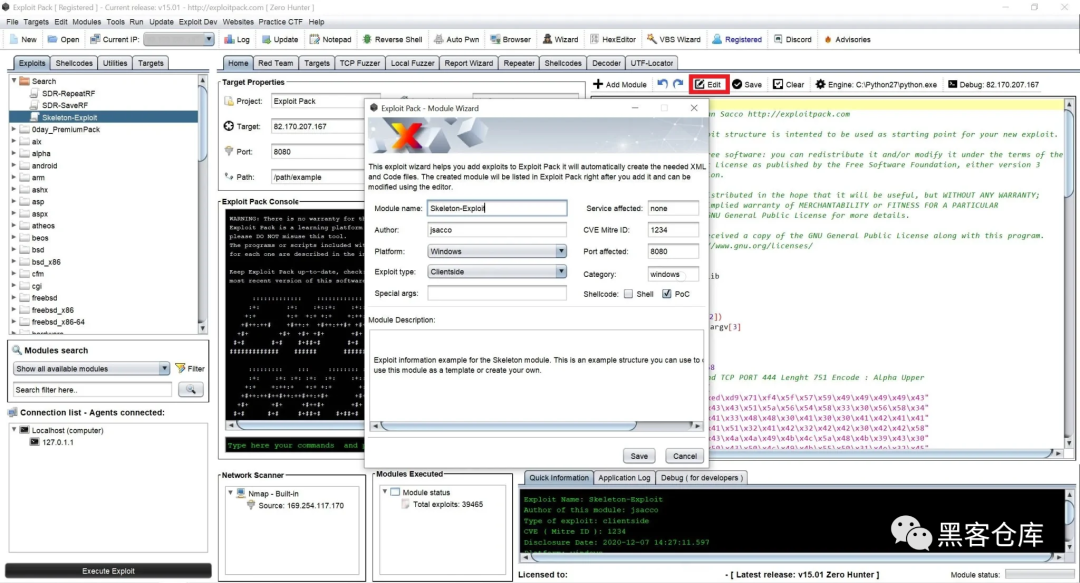1080x583 pixels.
Task: Click Save in Module Wizard dialog
Action: click(x=638, y=456)
